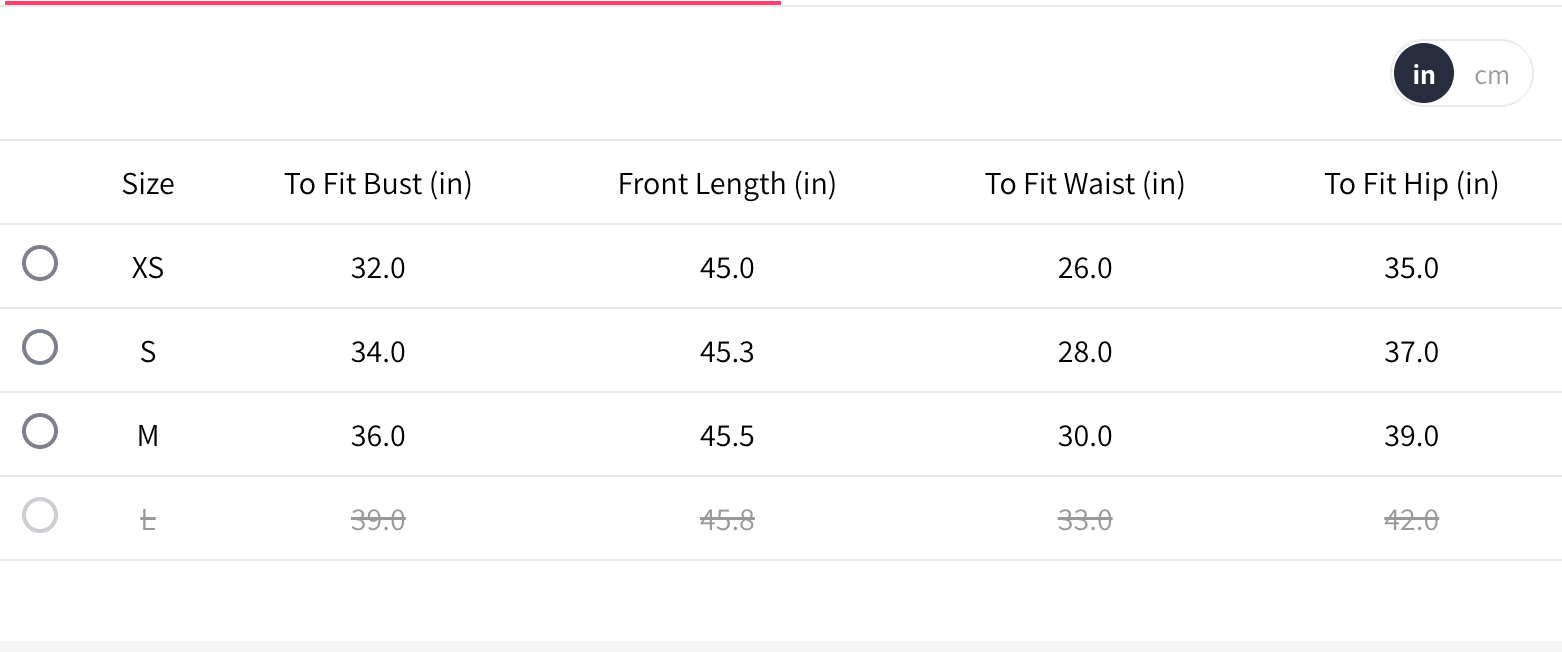This screenshot has height=652, width=1562.
Task: Click the M size label
Action: [x=148, y=436]
